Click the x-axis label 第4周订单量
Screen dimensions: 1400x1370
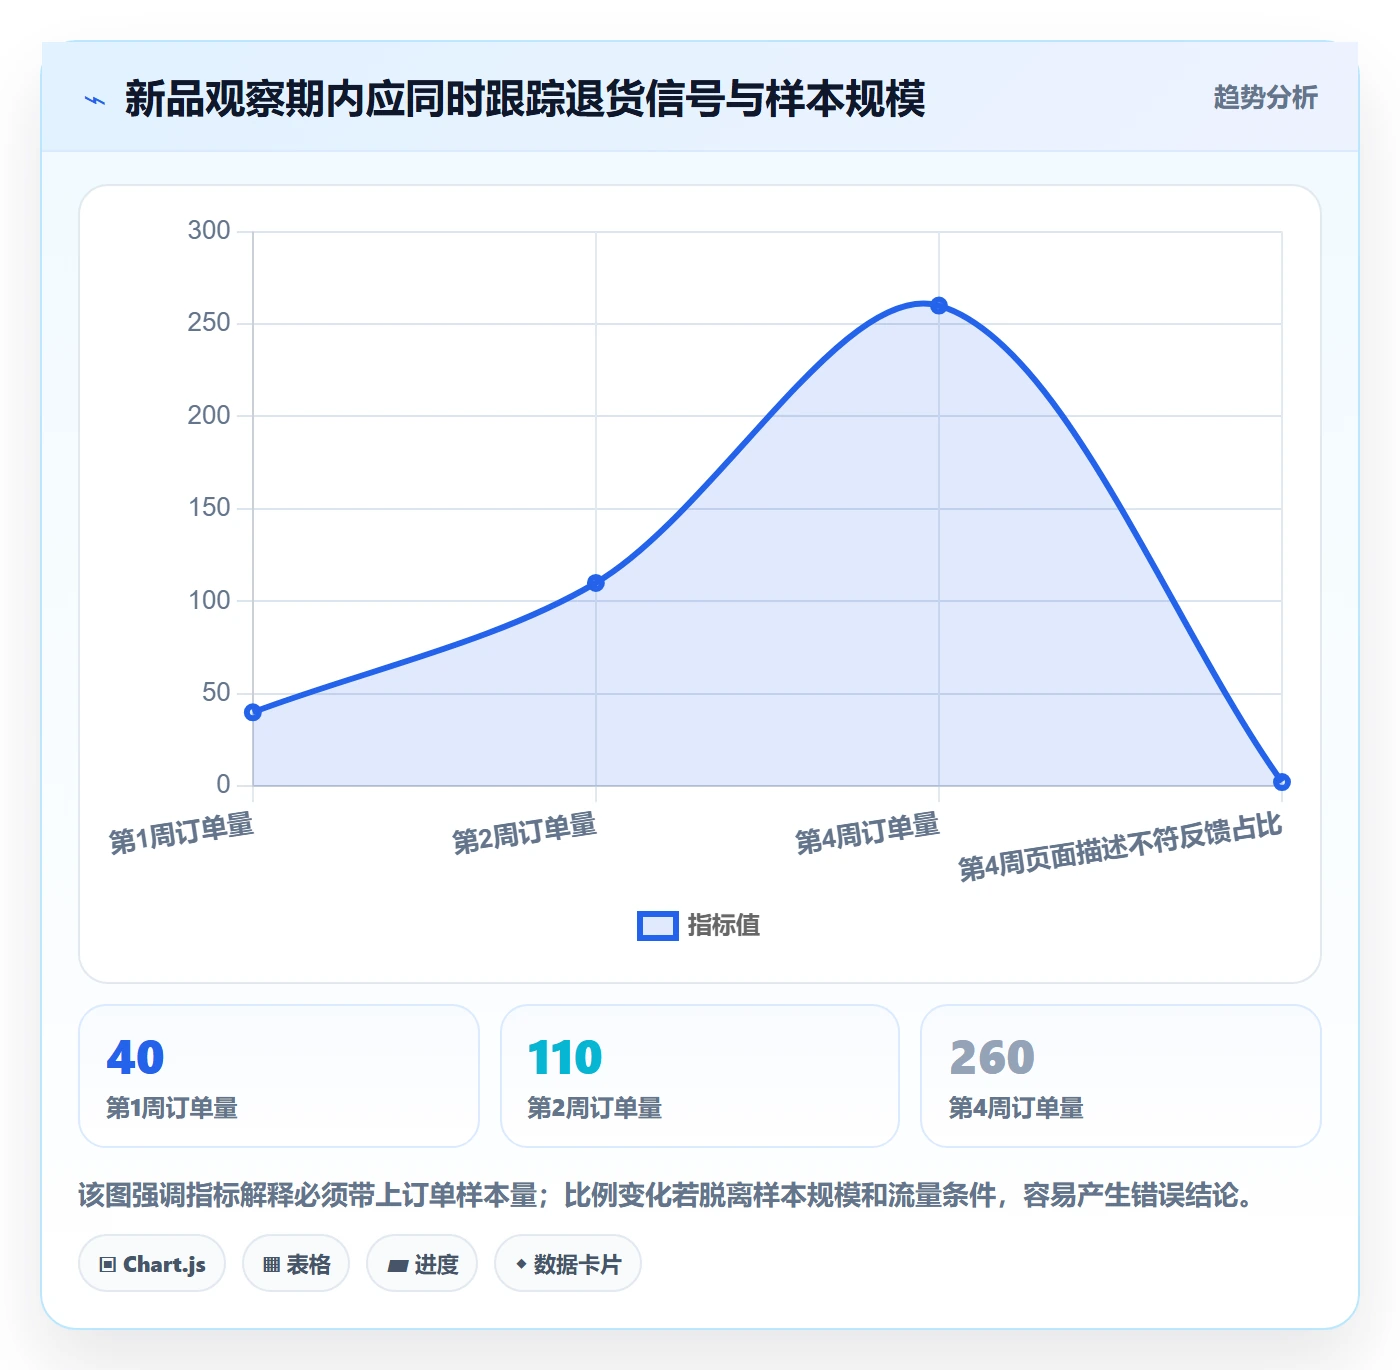click(x=868, y=833)
